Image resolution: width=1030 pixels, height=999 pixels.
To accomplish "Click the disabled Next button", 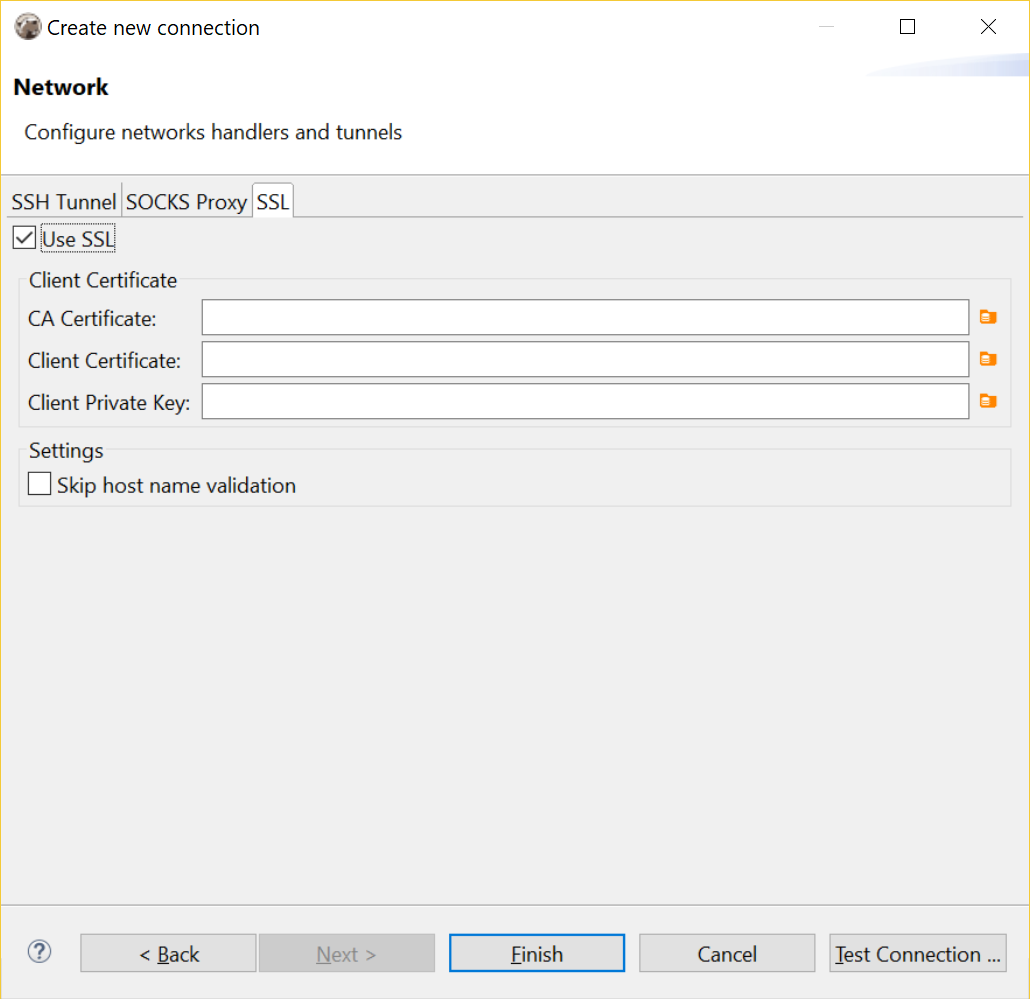I will point(347,952).
